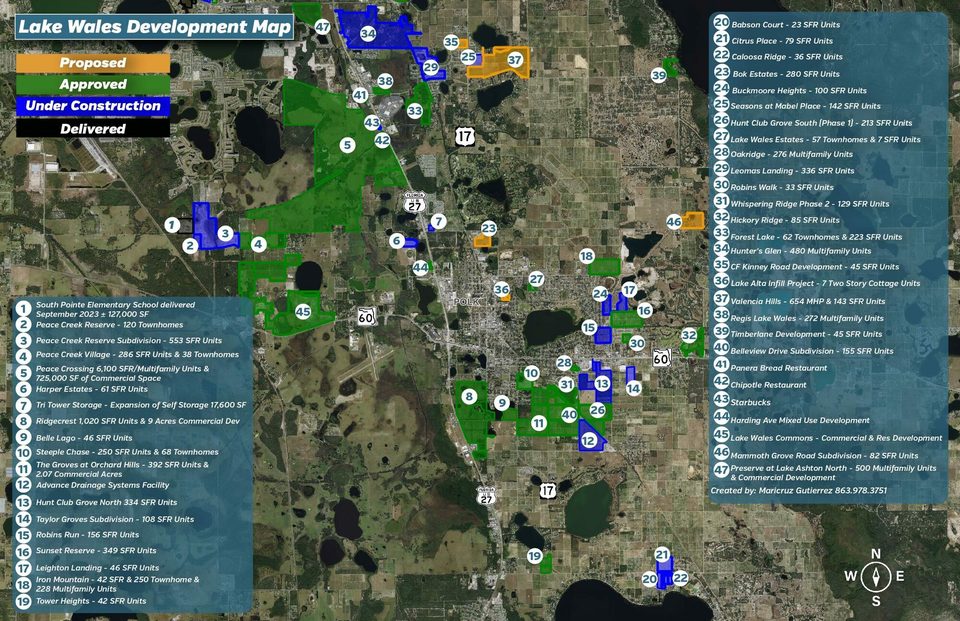
Task: Click map marker 45 on the green parcel
Action: tap(303, 312)
